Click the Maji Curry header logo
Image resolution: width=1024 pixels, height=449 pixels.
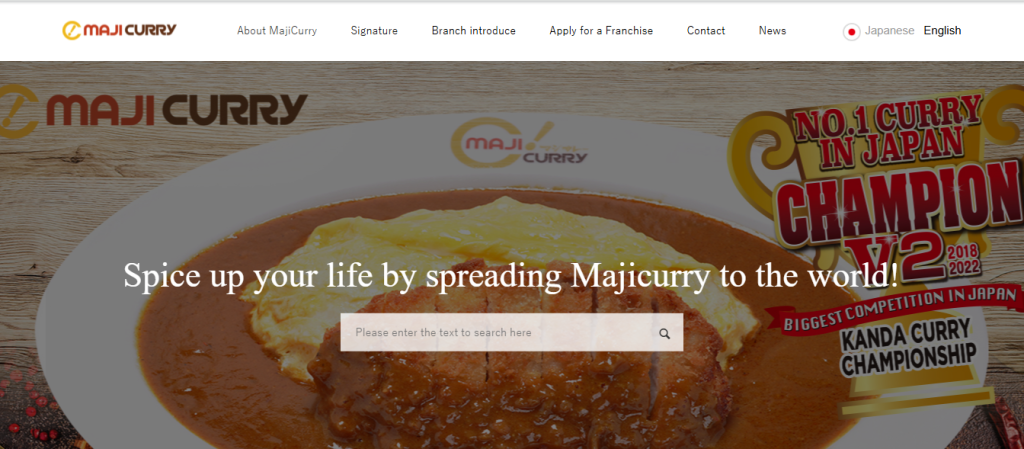(x=120, y=30)
